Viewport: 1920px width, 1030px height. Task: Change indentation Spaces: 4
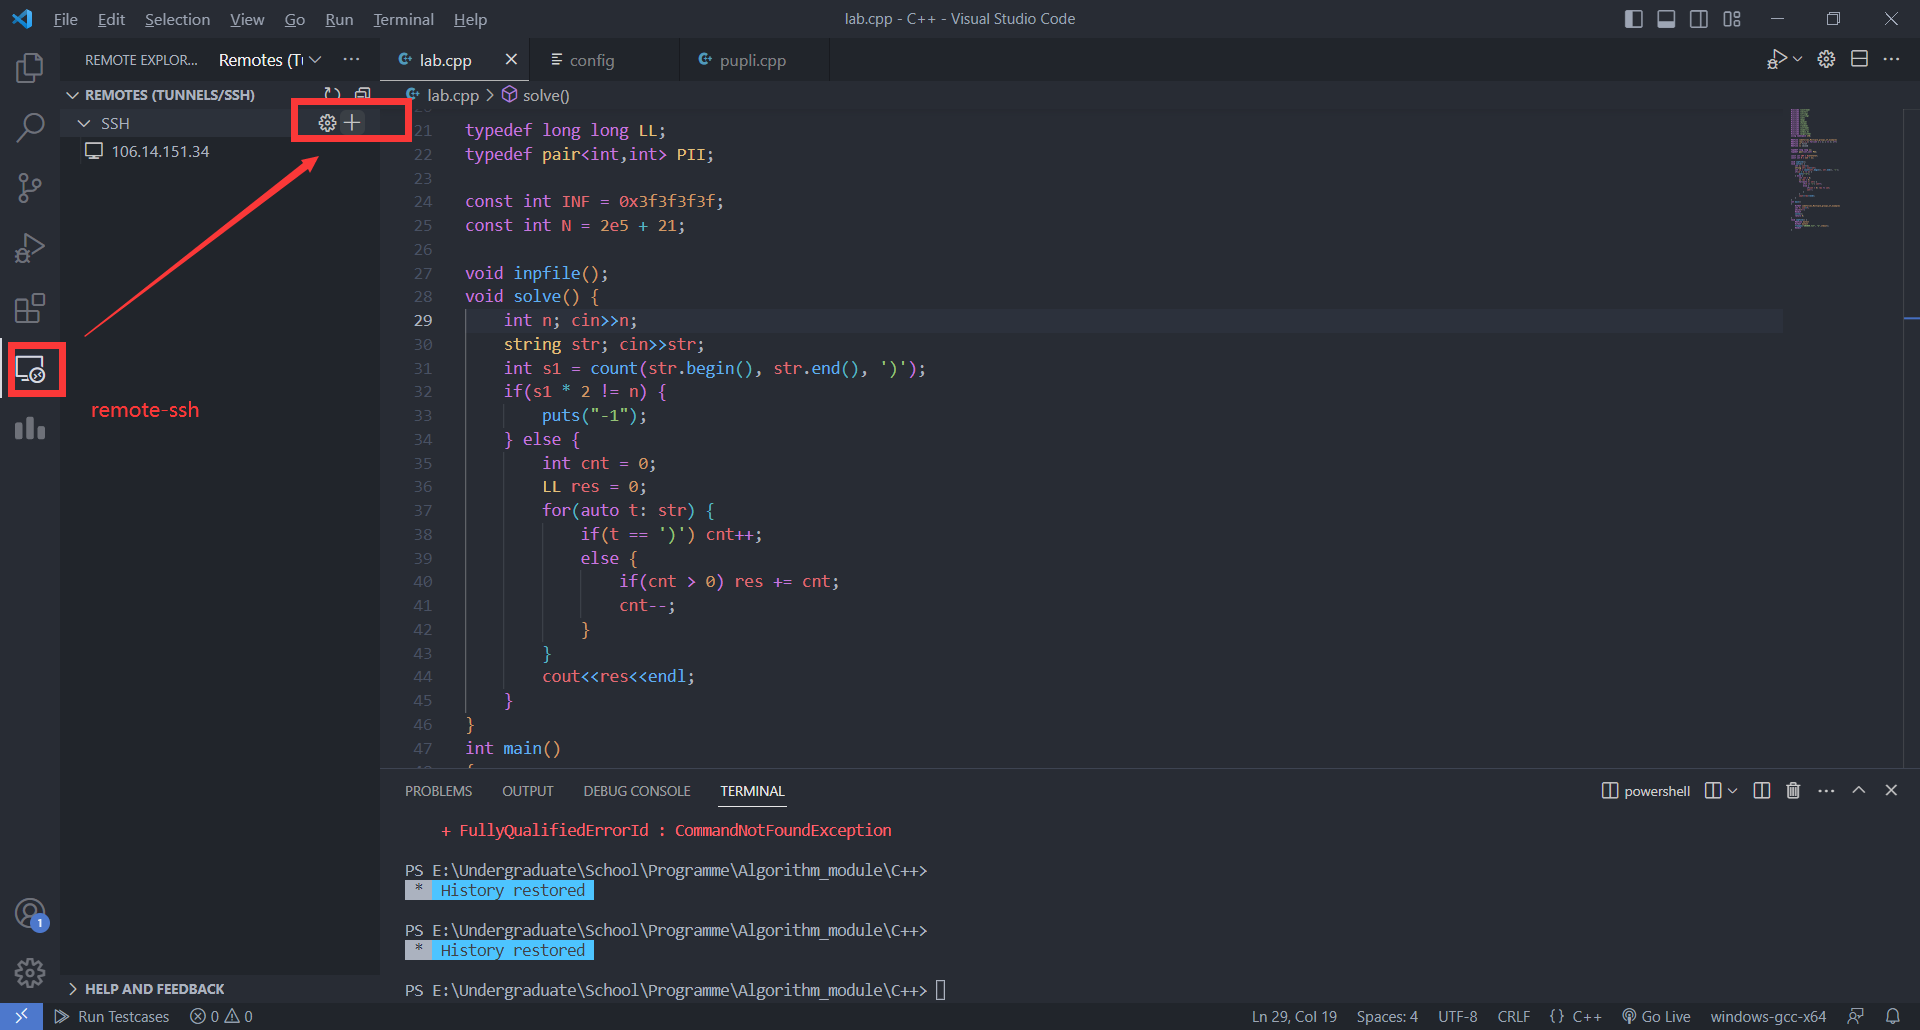tap(1387, 1016)
